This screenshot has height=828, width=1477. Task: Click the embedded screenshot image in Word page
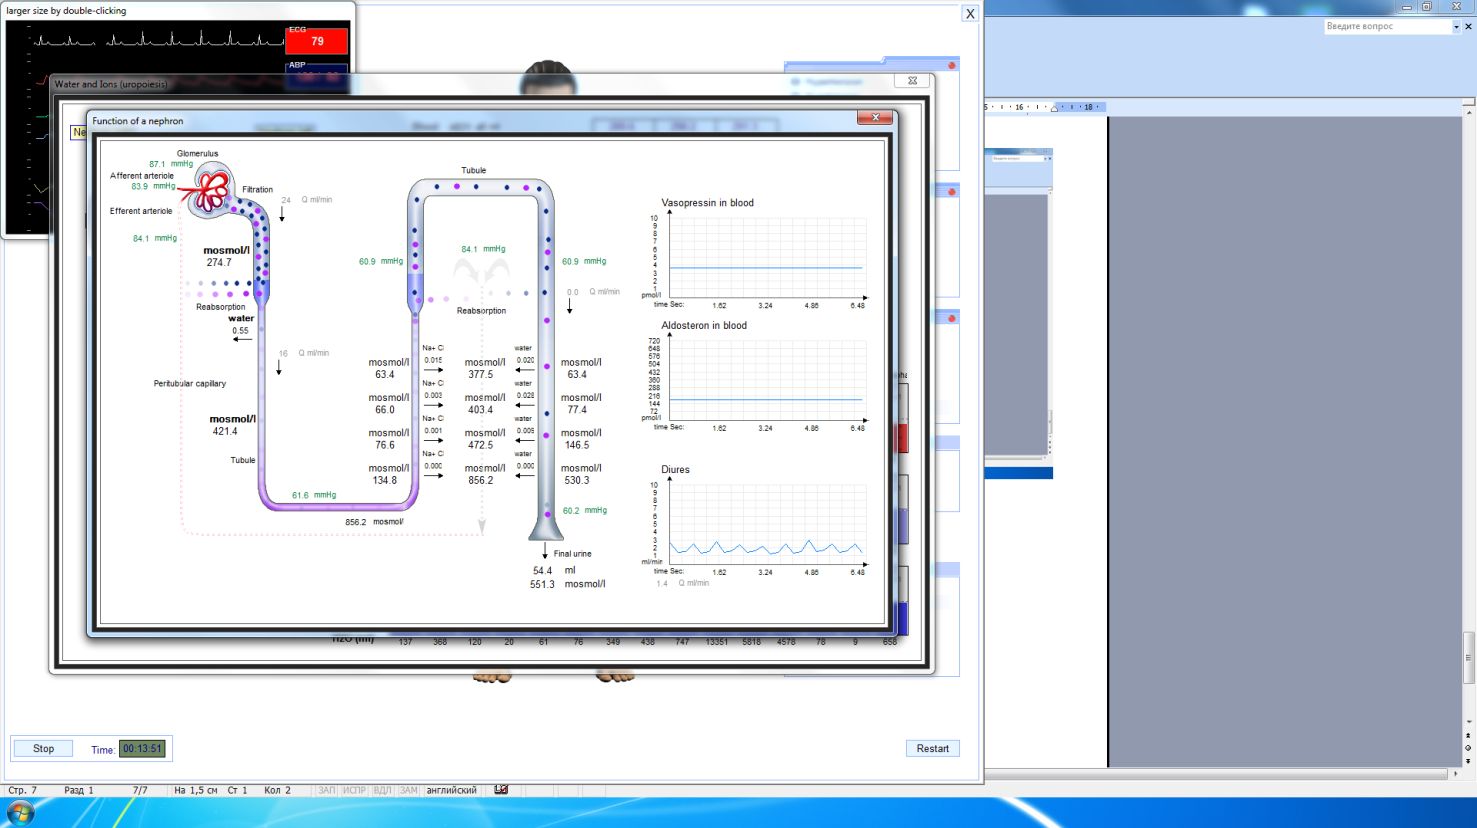(1019, 313)
